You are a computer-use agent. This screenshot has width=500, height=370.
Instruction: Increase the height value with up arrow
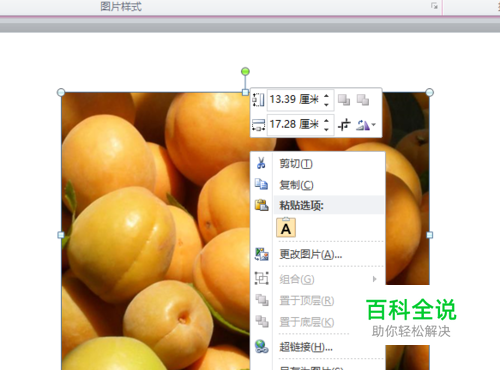[x=327, y=96]
